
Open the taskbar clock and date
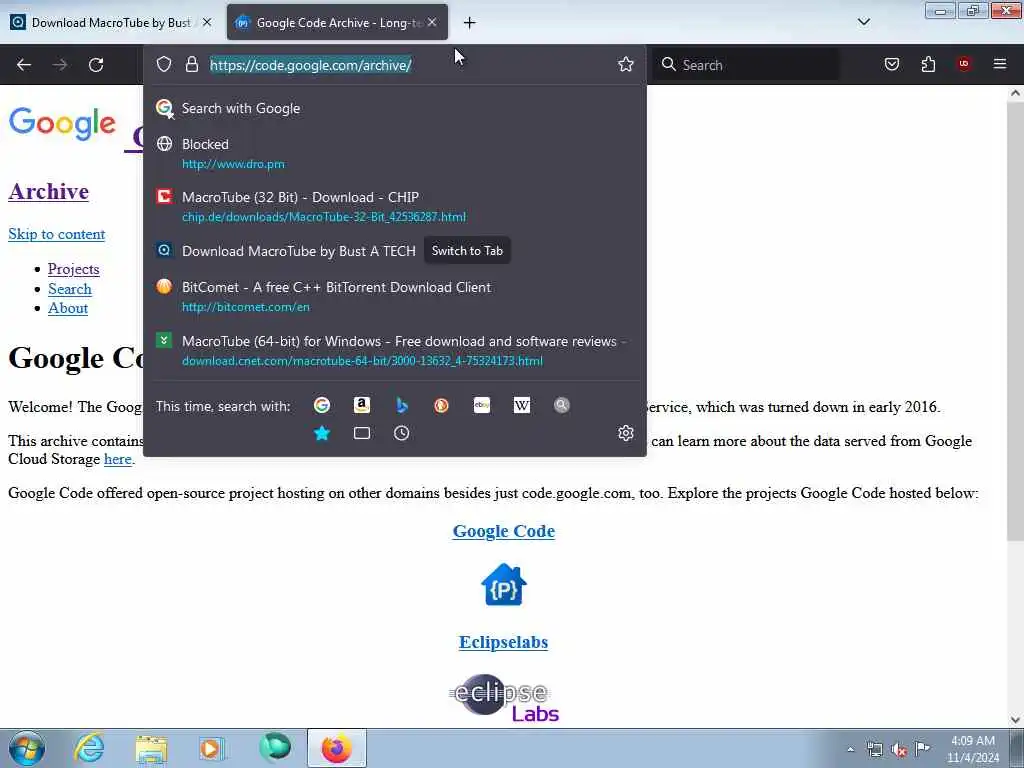coord(973,749)
